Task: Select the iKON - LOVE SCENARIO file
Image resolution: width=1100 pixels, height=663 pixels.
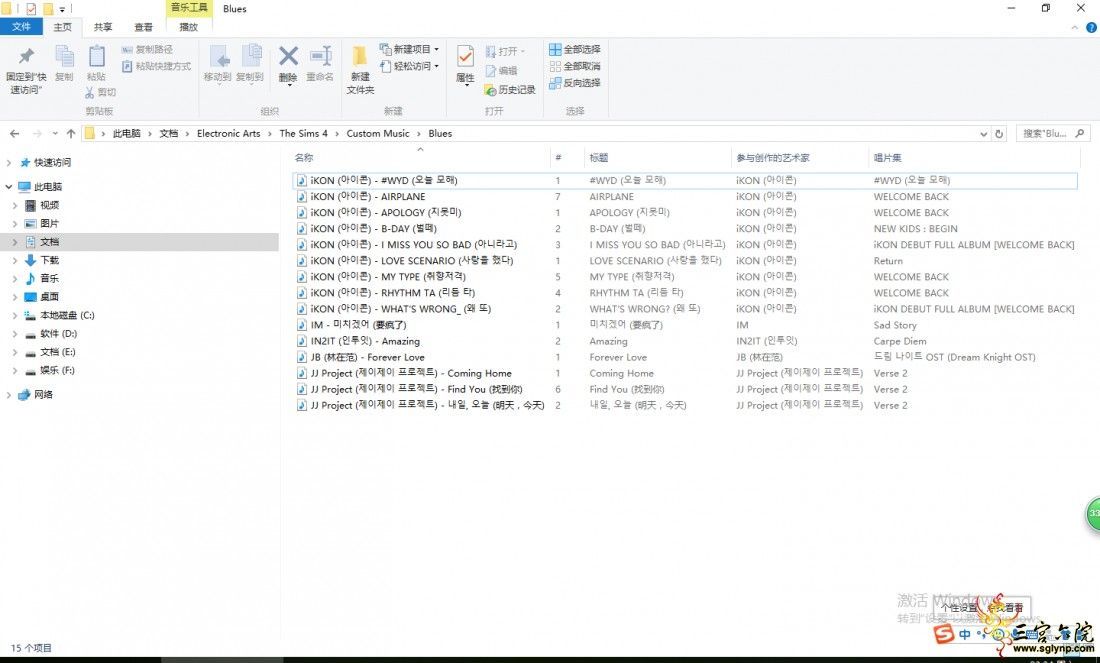Action: click(x=412, y=260)
